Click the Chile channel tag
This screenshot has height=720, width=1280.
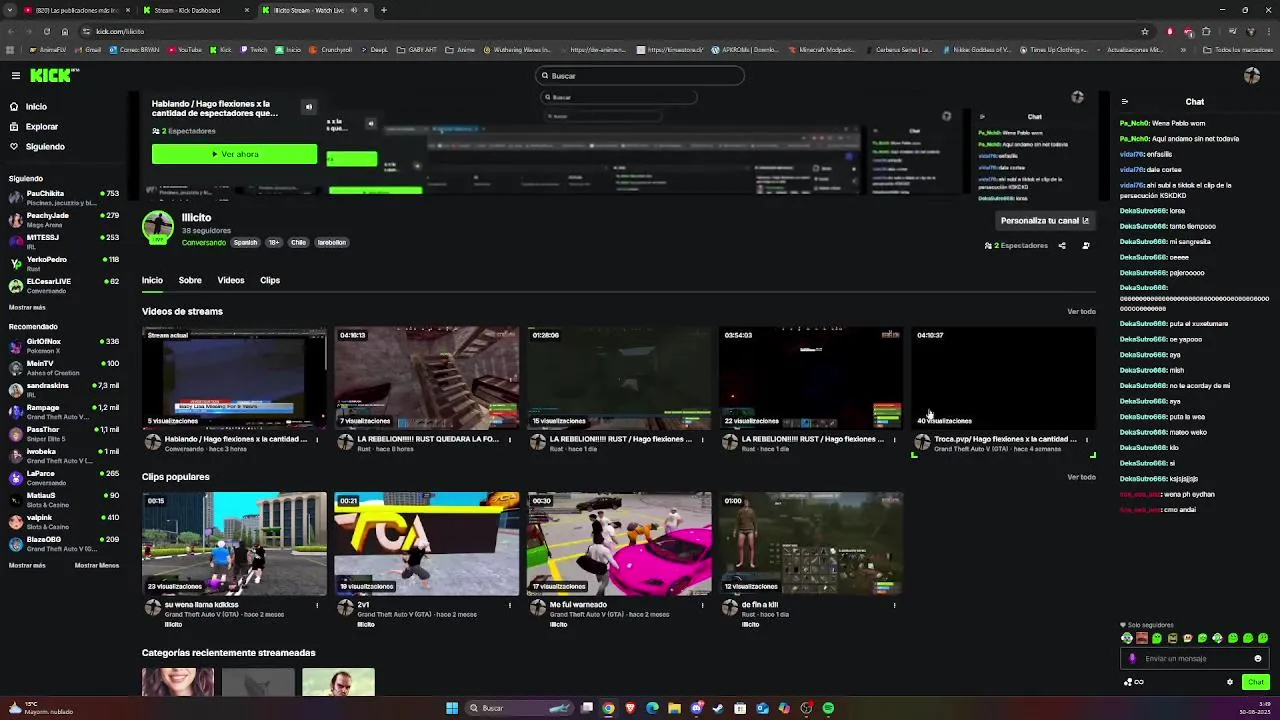tap(298, 243)
